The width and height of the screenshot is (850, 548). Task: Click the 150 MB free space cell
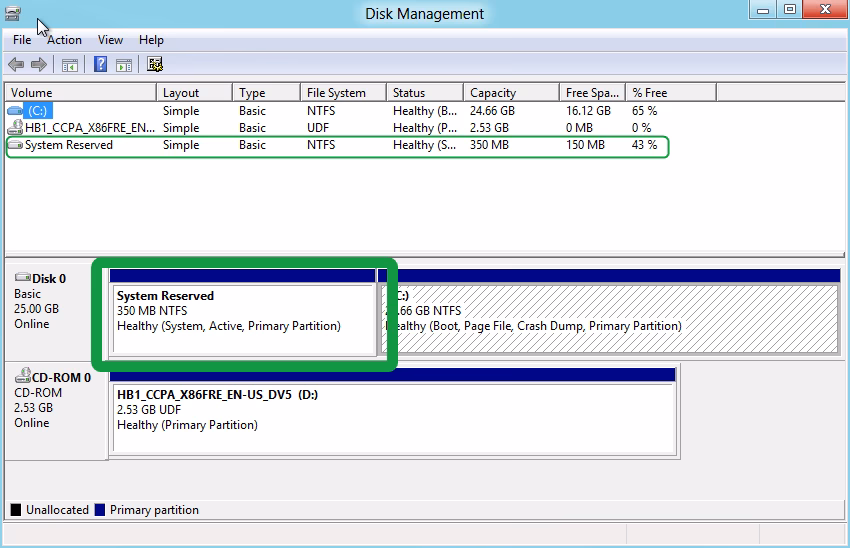[585, 145]
